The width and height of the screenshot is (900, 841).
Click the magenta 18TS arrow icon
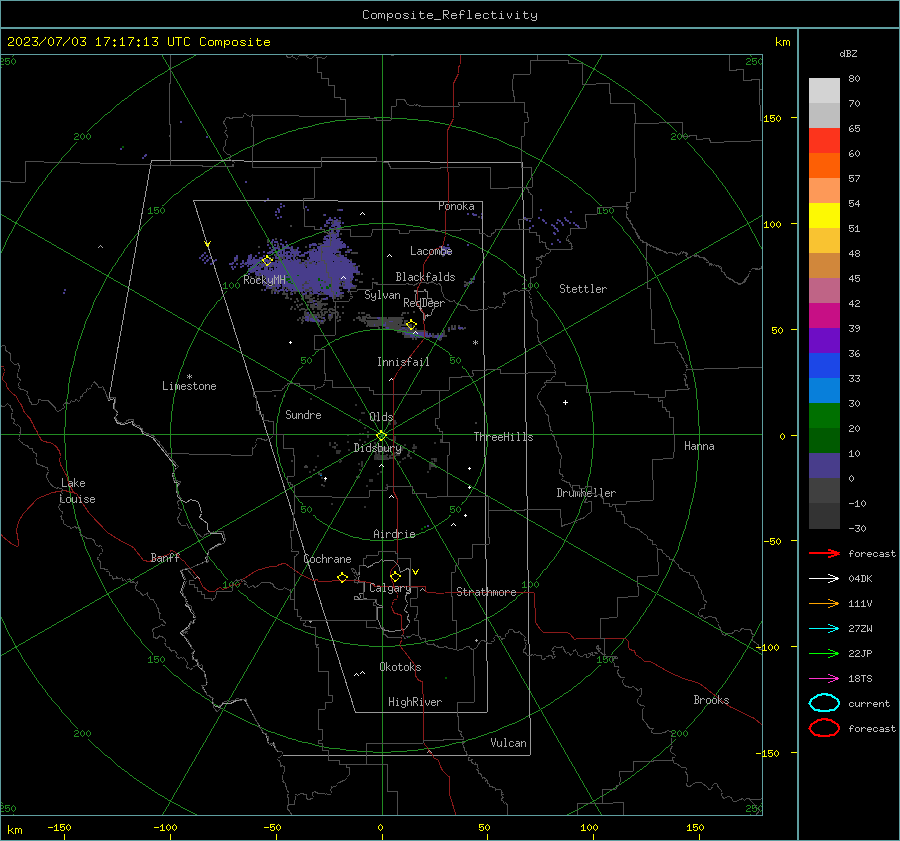(x=824, y=679)
